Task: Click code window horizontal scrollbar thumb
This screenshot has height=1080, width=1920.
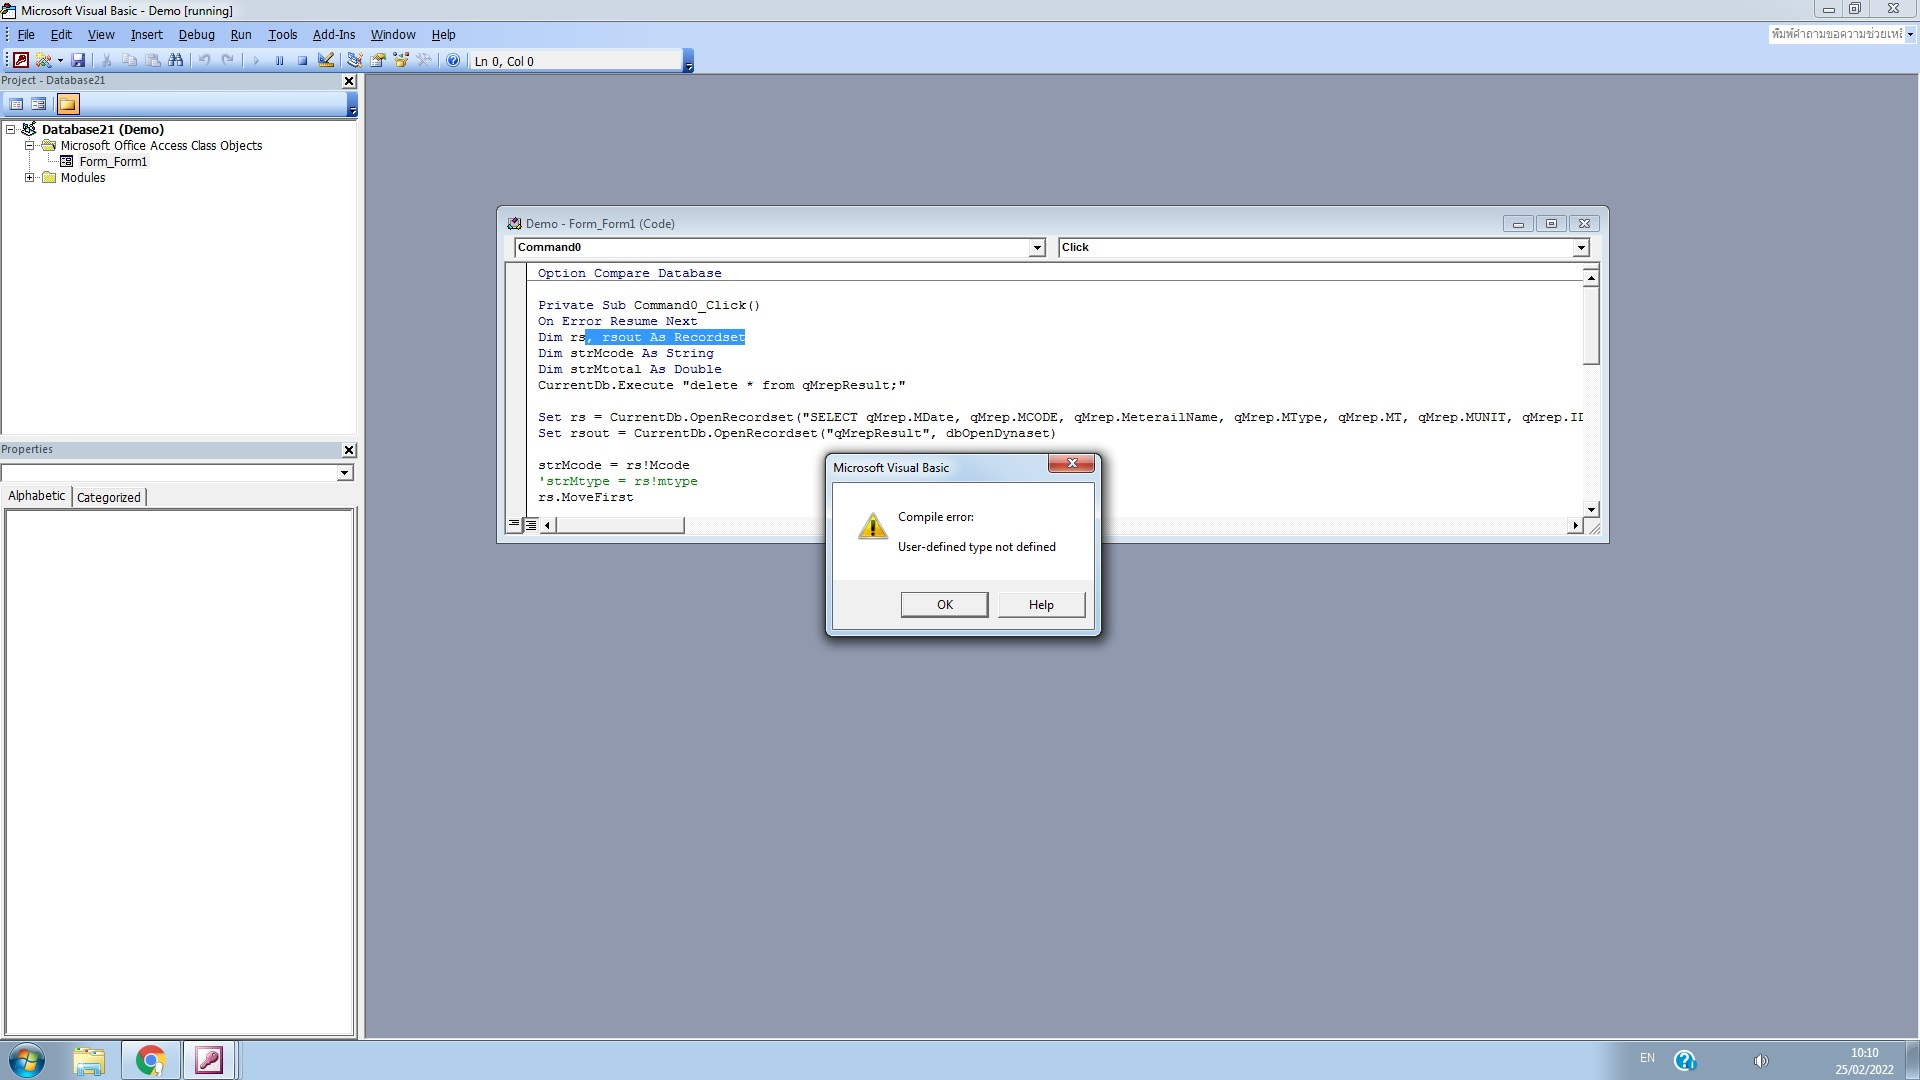Action: (x=620, y=525)
